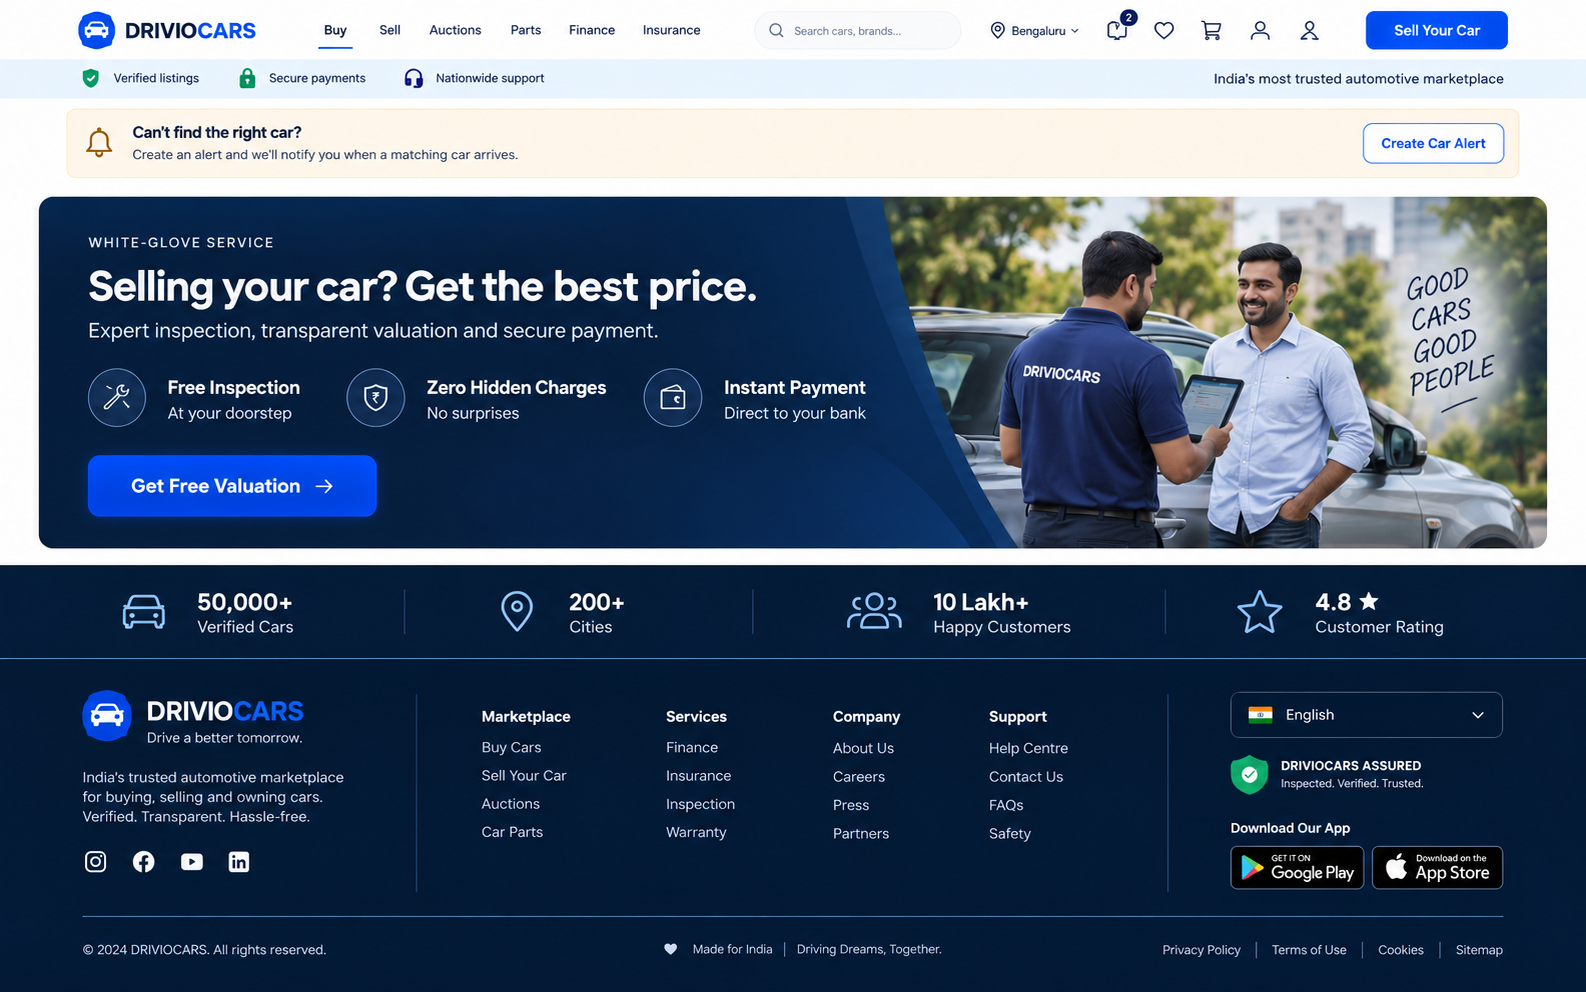Click the second profile icon near Sell button

click(x=1309, y=31)
